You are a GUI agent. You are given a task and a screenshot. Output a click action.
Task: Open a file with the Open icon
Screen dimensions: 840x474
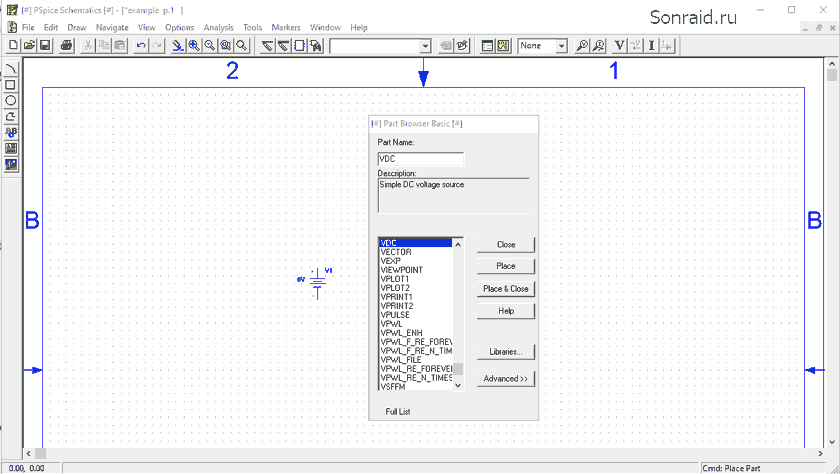pos(29,46)
